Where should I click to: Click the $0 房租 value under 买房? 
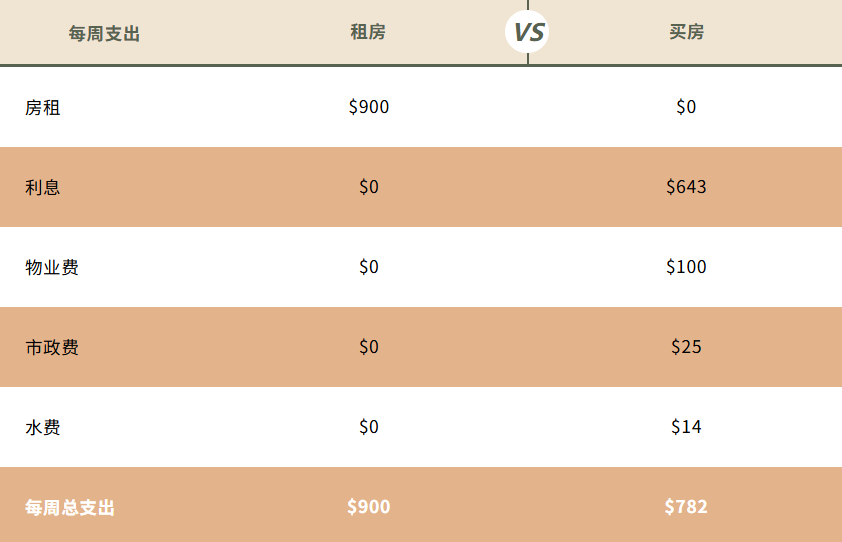point(686,107)
